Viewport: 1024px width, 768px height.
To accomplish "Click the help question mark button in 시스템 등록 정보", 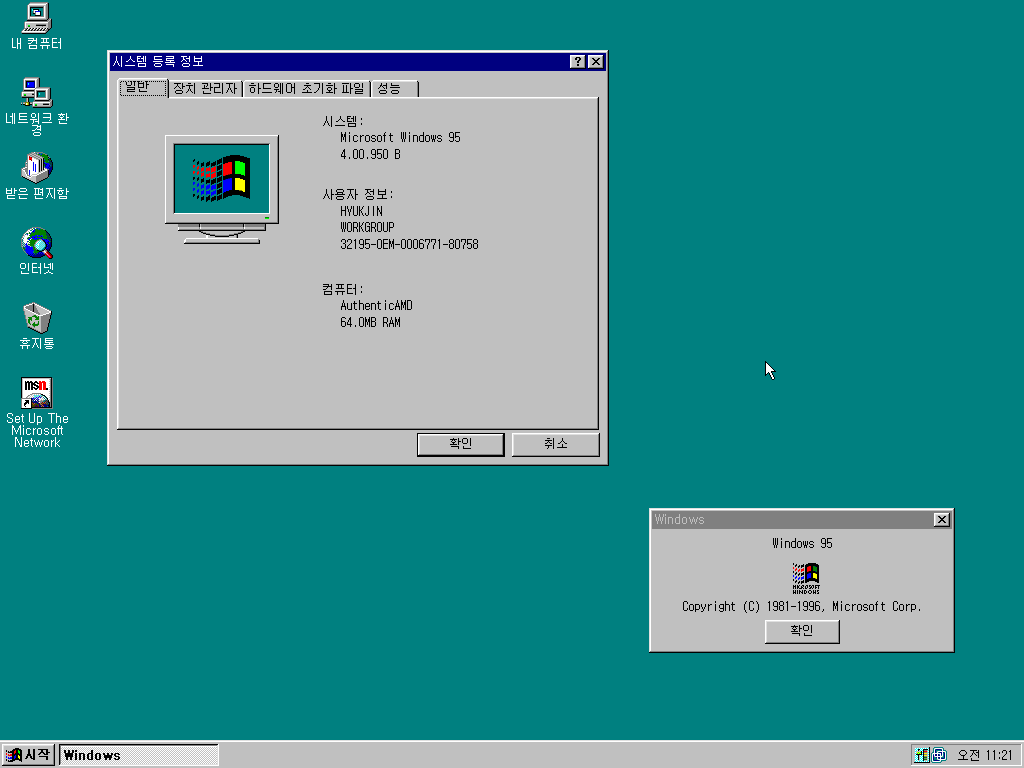I will [577, 61].
